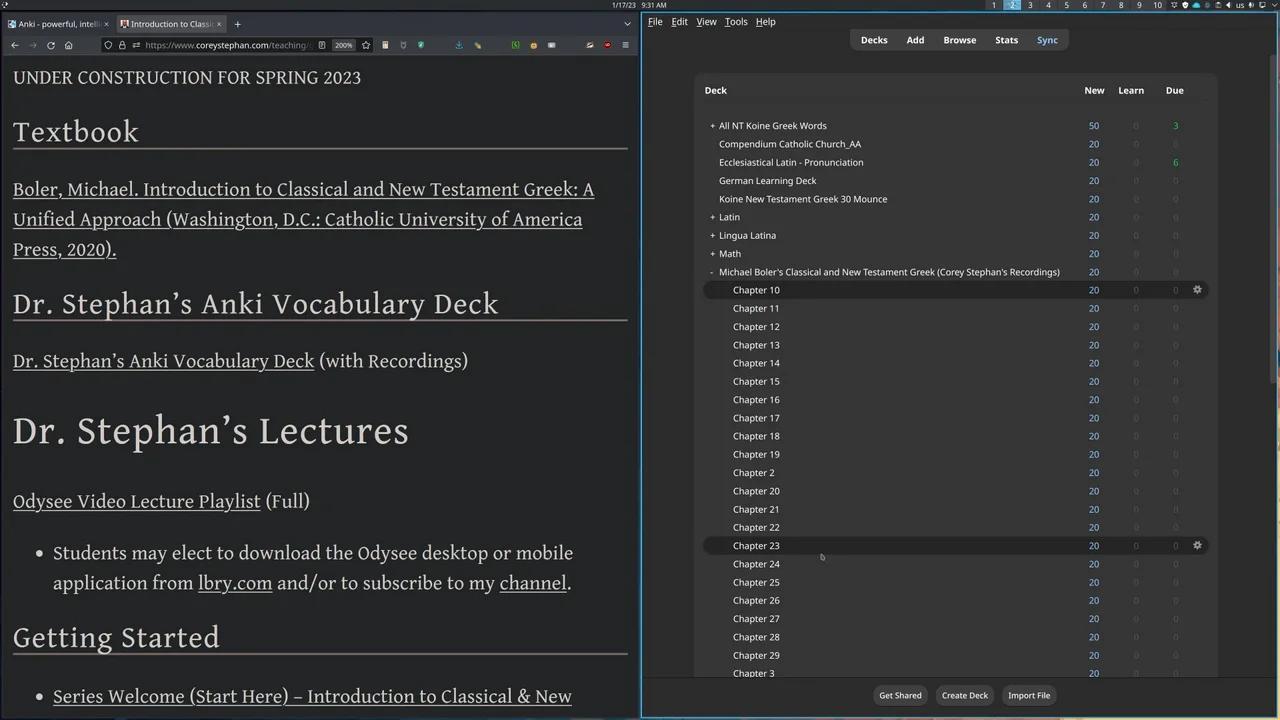The image size is (1280, 720).
Task: Open the Tools menu in Anki
Action: (x=736, y=21)
